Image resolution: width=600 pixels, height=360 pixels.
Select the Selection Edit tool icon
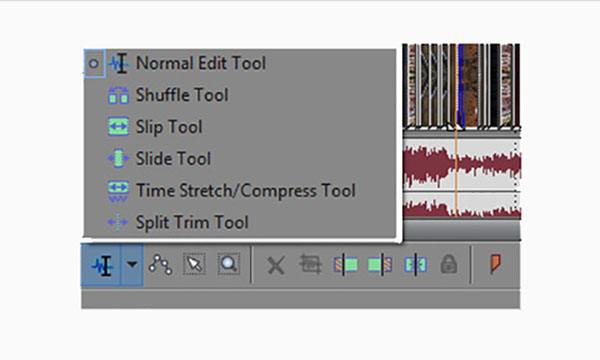coord(194,265)
